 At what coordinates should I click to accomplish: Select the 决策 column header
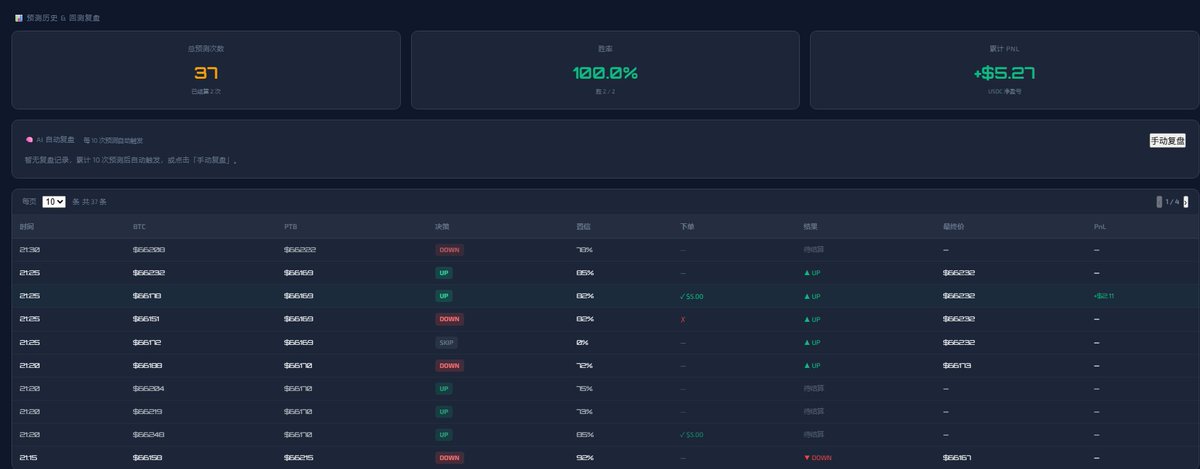[442, 226]
